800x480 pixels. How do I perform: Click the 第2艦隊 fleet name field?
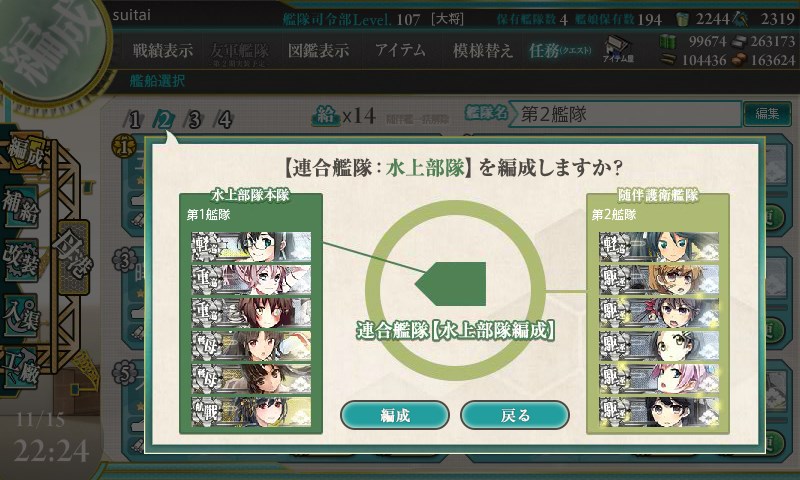click(x=627, y=114)
